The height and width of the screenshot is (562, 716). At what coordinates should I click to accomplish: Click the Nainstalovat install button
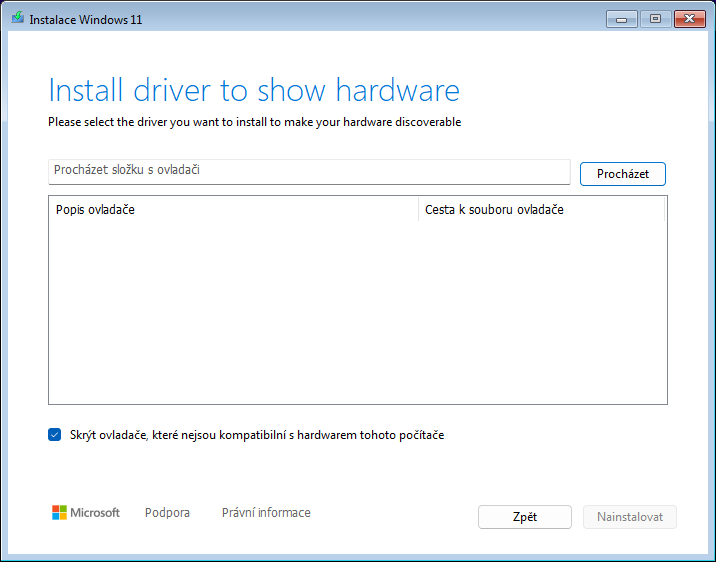[630, 517]
